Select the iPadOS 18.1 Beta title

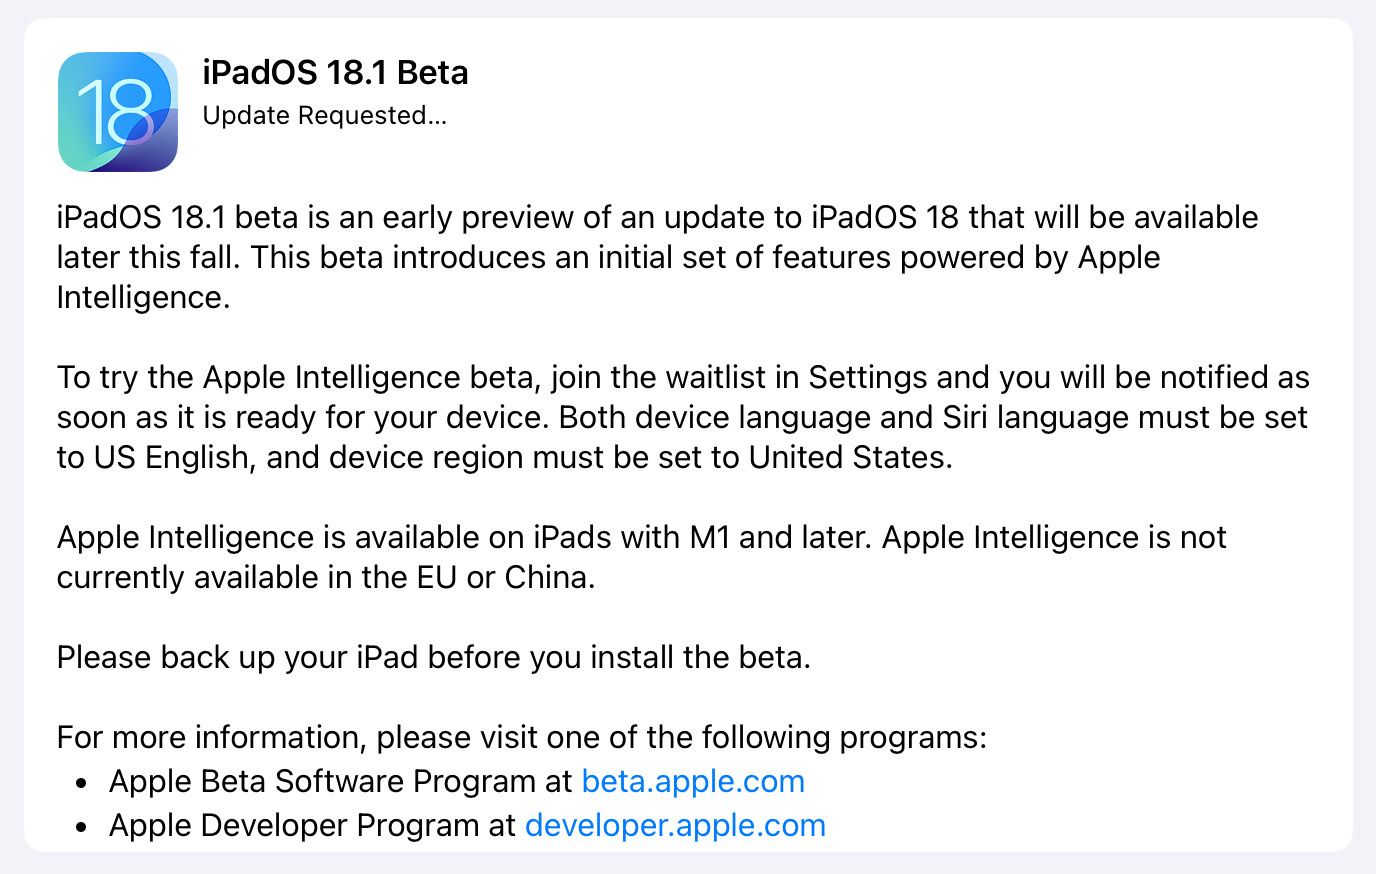(335, 72)
